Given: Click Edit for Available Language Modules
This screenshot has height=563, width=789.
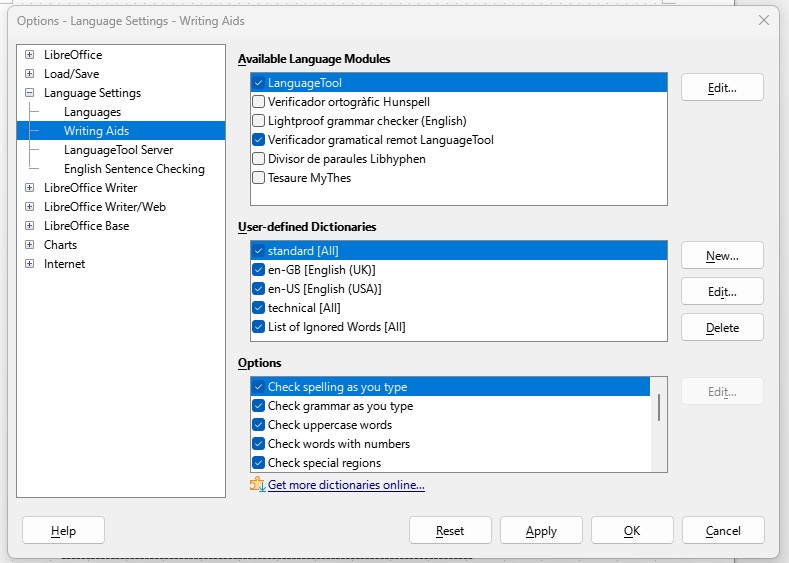Looking at the screenshot, I should tap(722, 88).
